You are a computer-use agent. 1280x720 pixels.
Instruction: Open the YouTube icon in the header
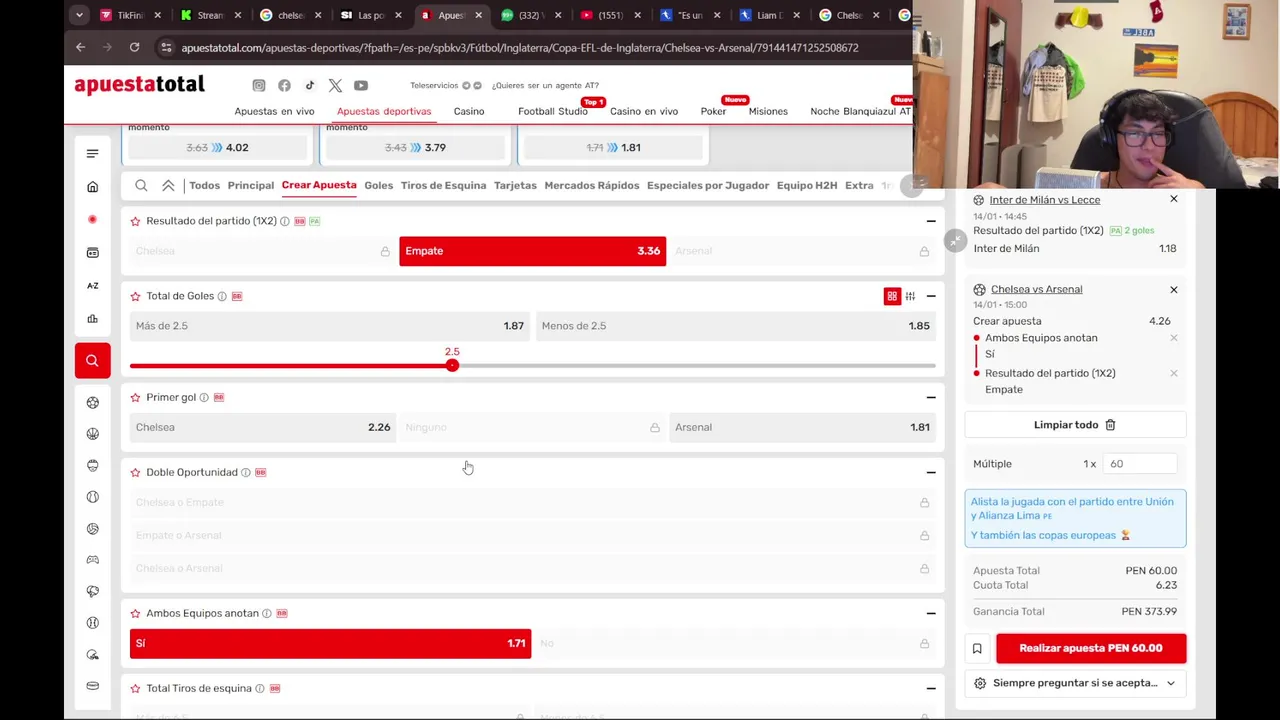pos(361,86)
